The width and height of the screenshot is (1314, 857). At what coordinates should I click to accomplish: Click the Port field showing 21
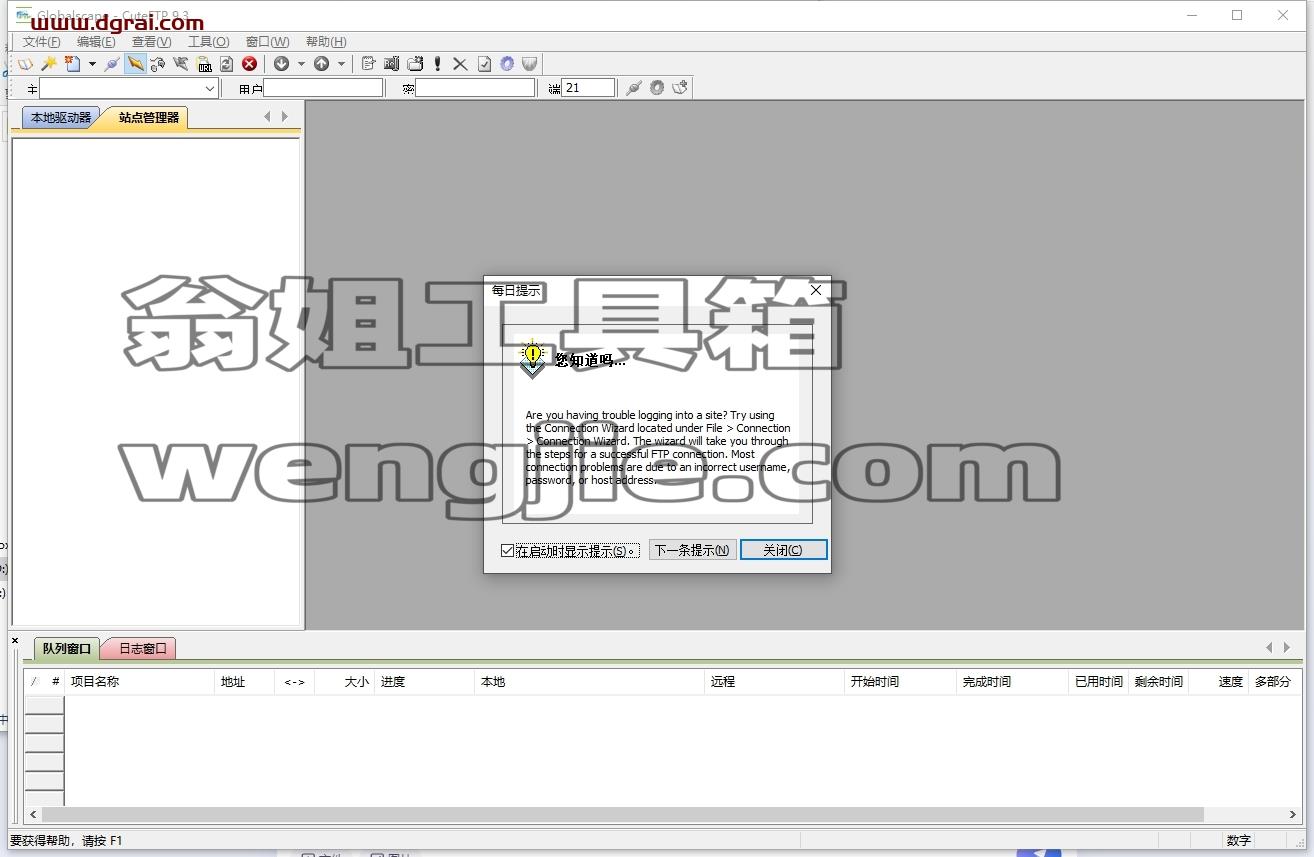588,88
